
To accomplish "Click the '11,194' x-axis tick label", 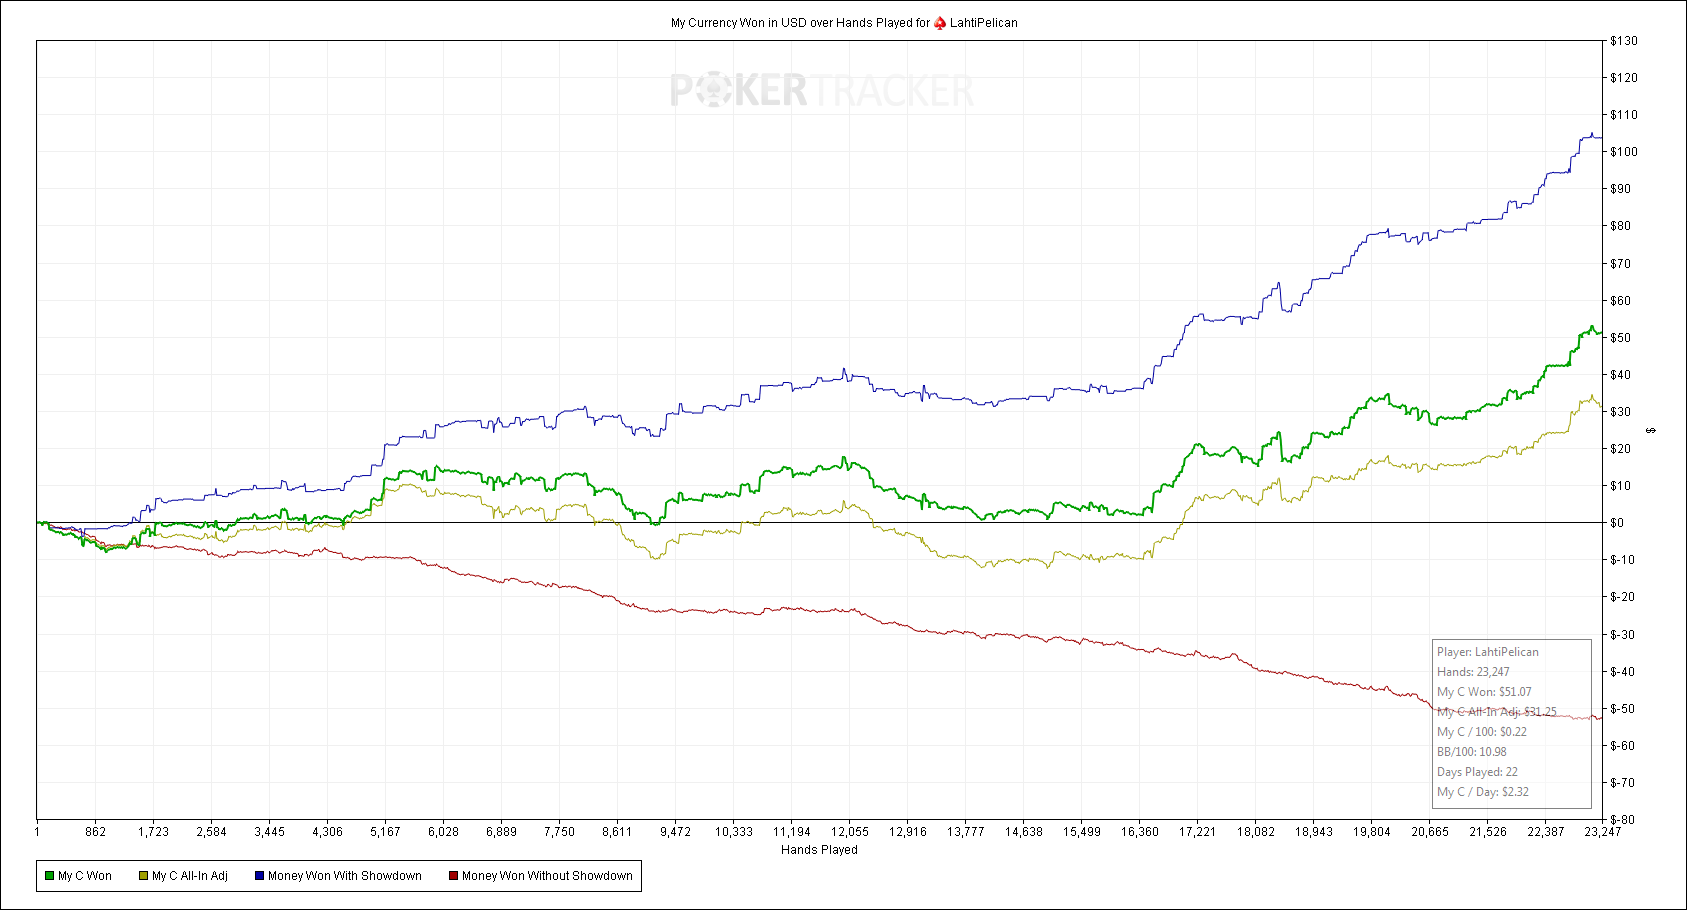I will click(791, 832).
